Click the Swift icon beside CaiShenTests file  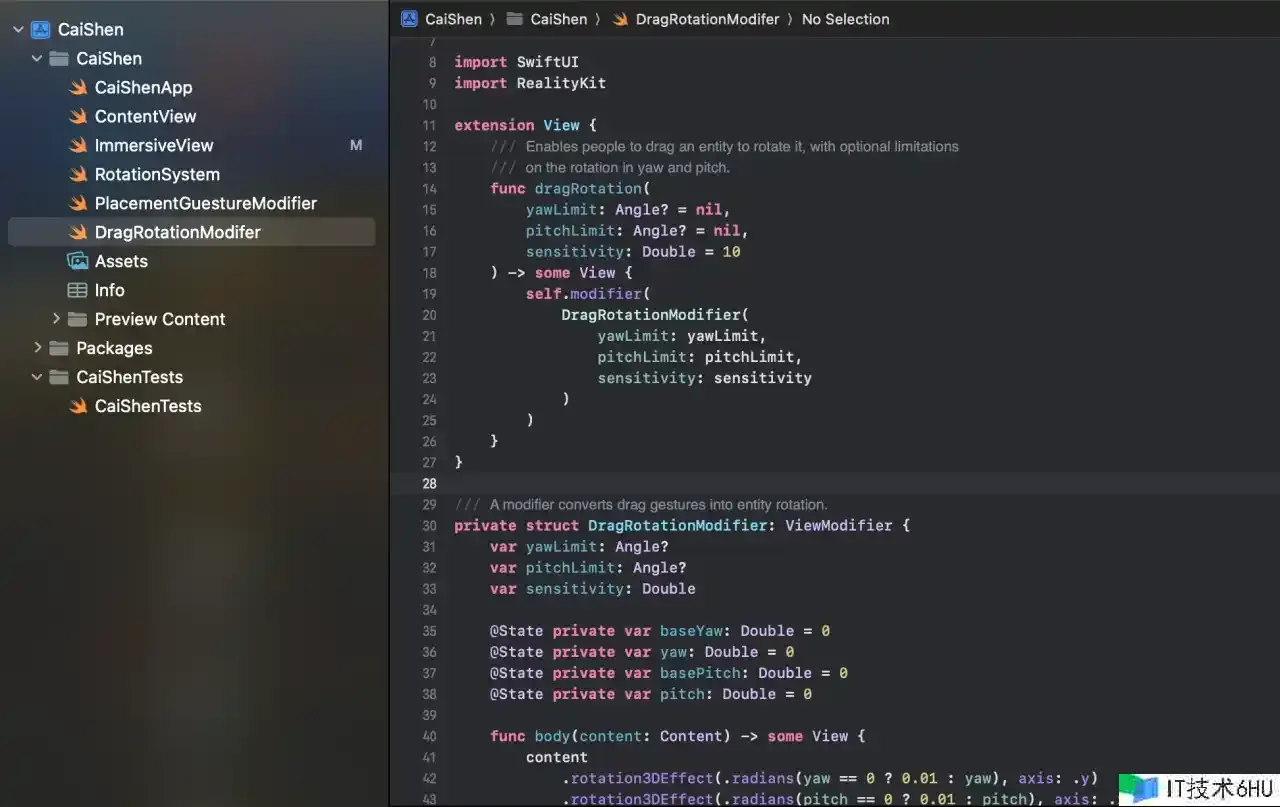[x=78, y=406]
